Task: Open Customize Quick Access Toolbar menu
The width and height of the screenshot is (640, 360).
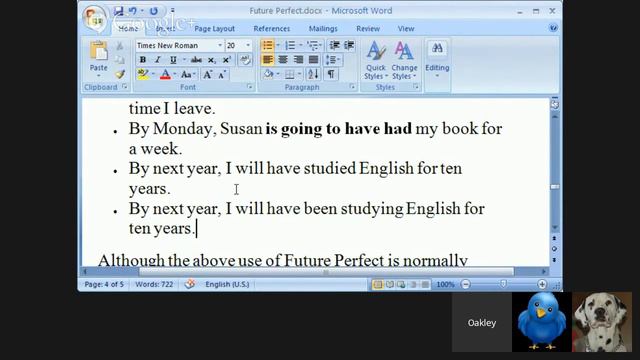Action: click(x=172, y=11)
